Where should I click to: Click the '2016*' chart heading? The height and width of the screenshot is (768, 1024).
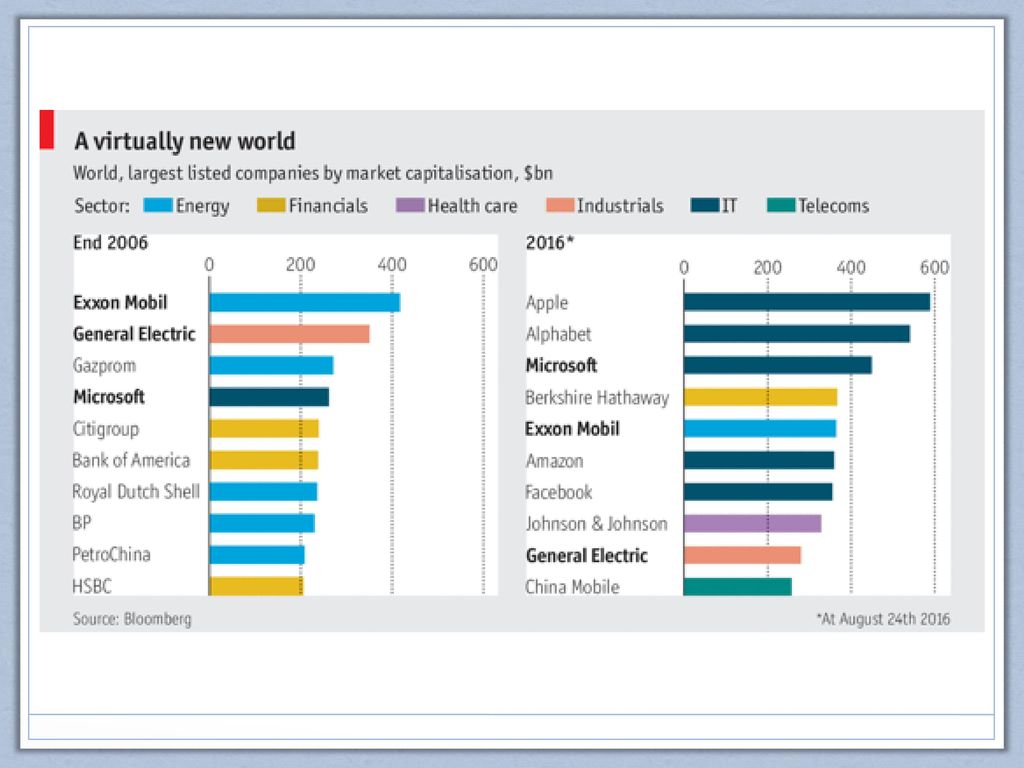pos(550,243)
